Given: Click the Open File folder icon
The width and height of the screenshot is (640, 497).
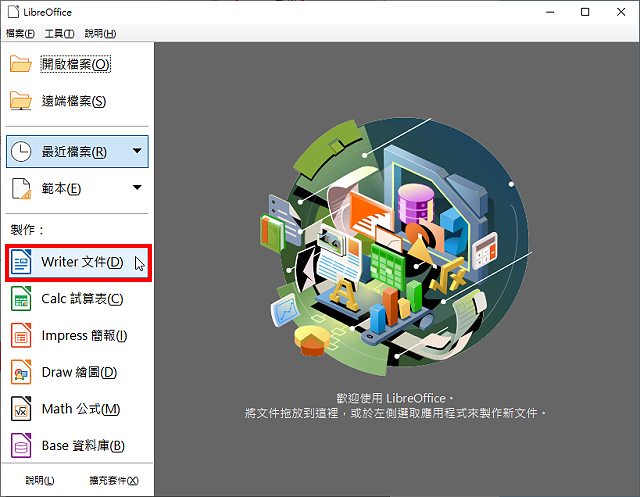Looking at the screenshot, I should point(20,64).
